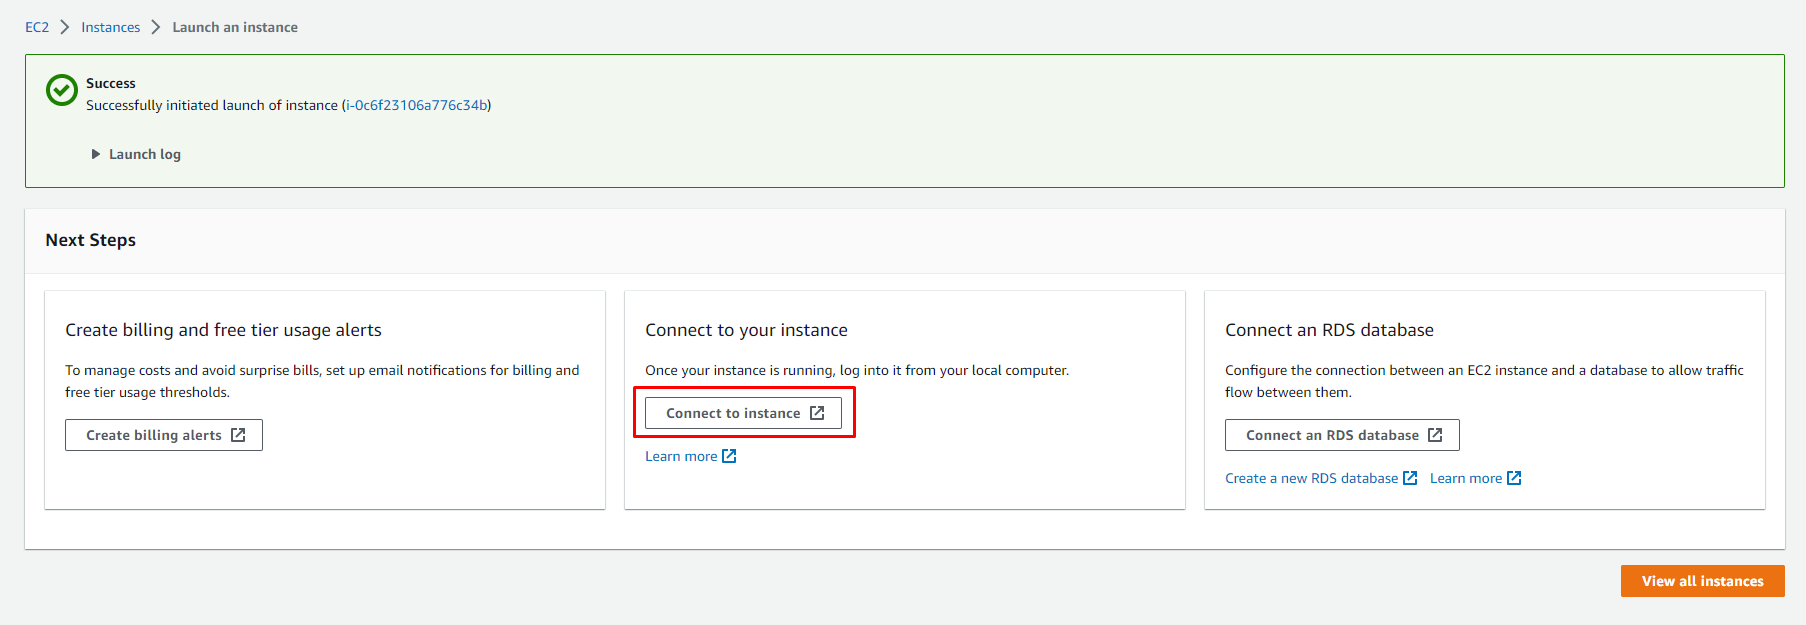The image size is (1806, 625).
Task: Expand the Launch log section
Action: click(x=136, y=154)
